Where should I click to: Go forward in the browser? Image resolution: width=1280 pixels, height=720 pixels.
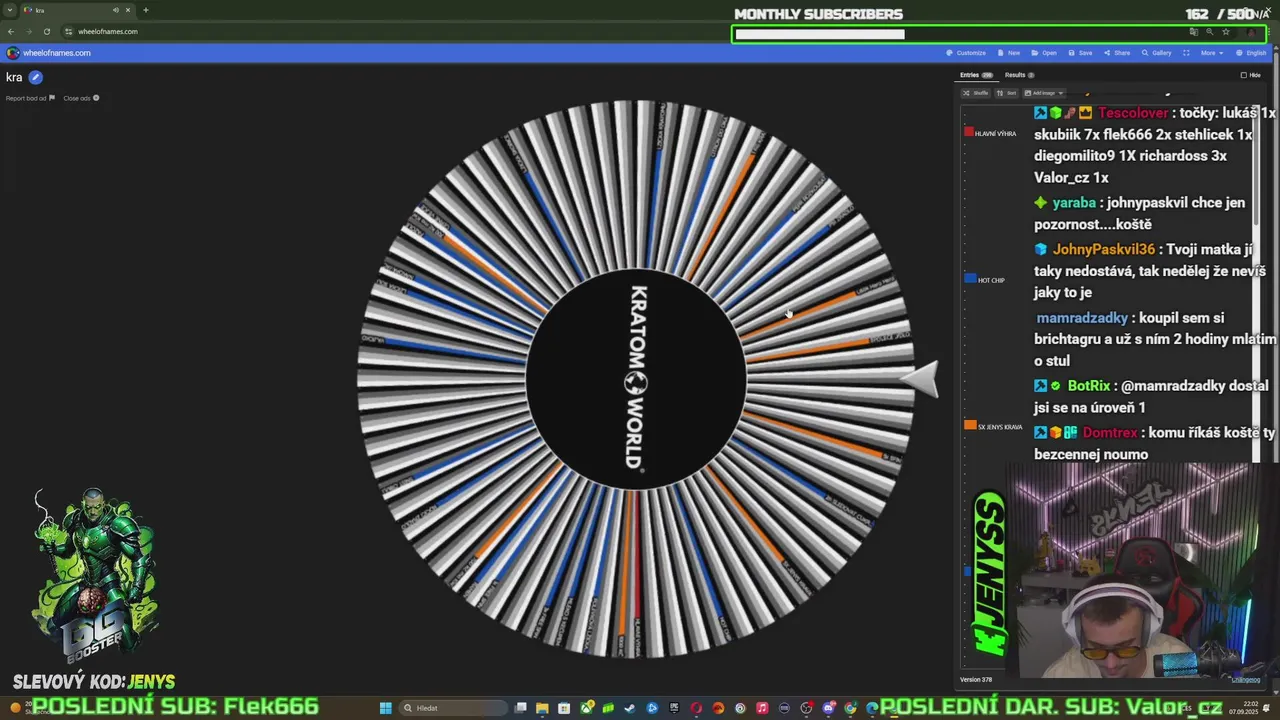[28, 31]
